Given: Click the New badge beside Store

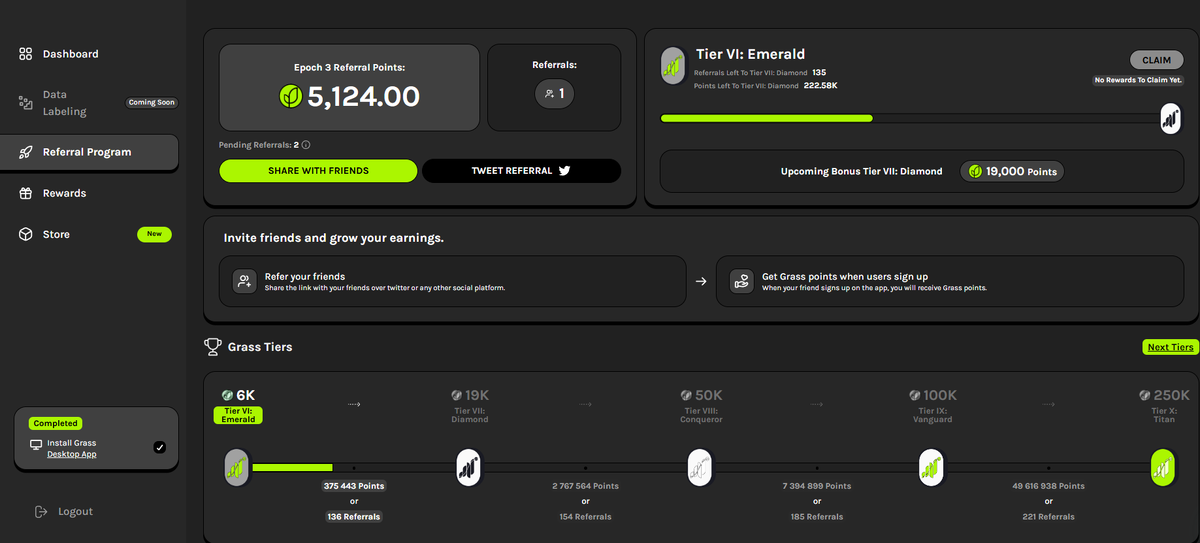Looking at the screenshot, I should 154,234.
